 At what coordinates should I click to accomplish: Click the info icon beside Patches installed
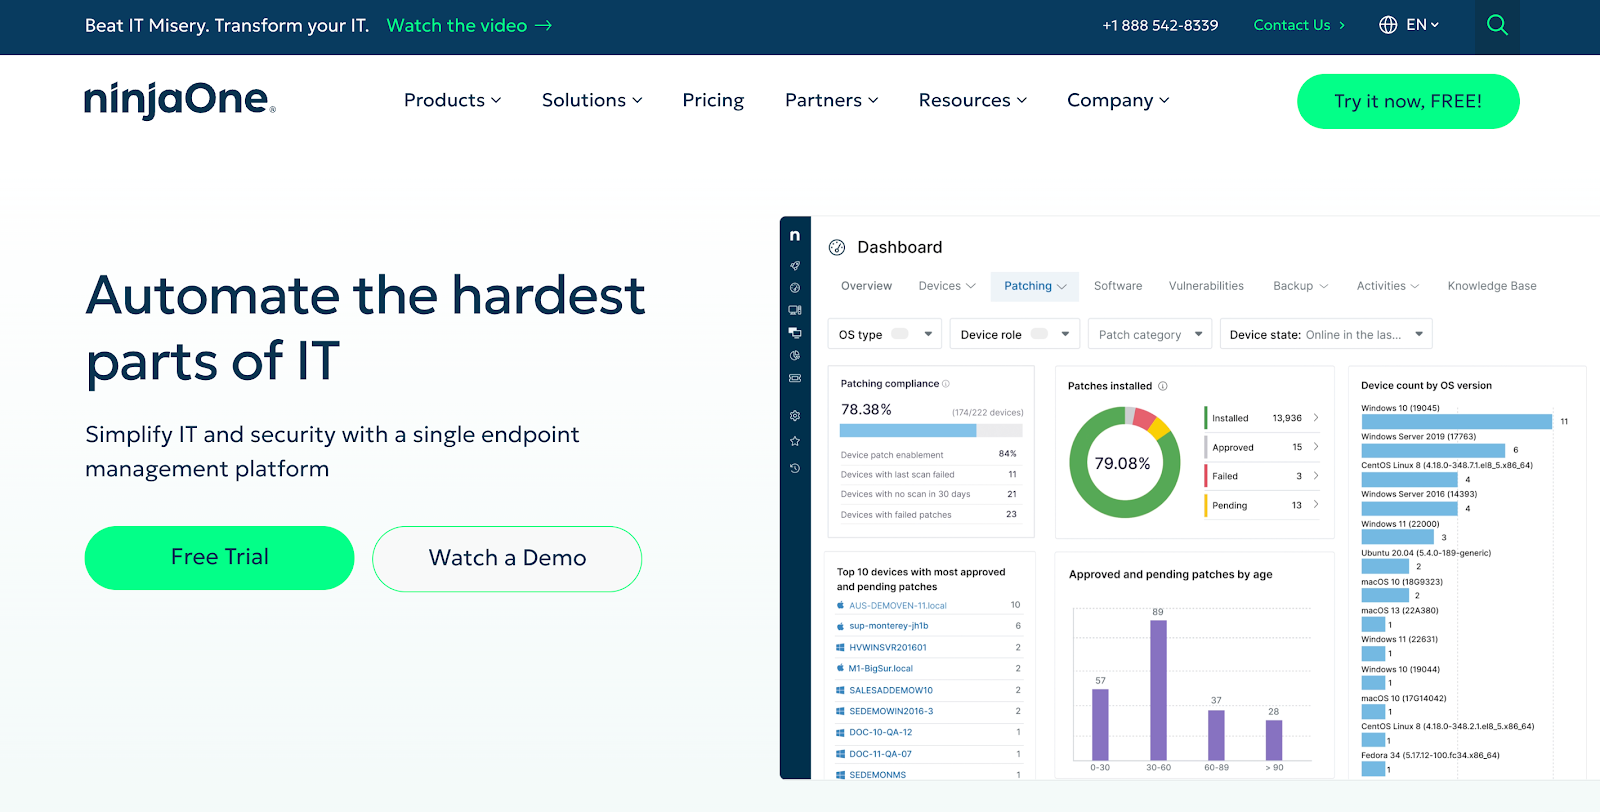coord(1163,386)
